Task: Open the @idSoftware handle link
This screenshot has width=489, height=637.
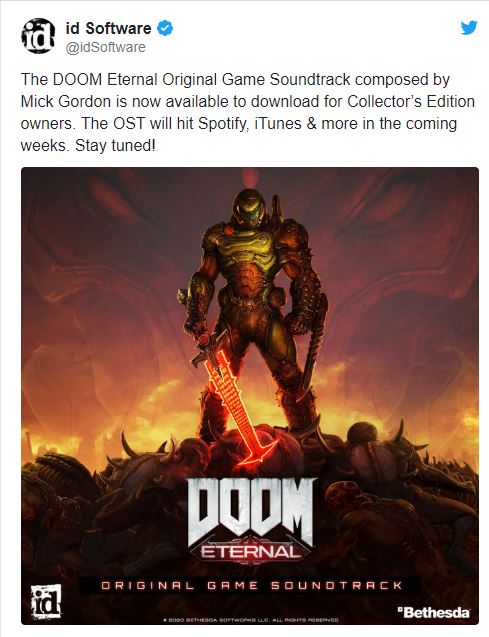Action: click(106, 47)
